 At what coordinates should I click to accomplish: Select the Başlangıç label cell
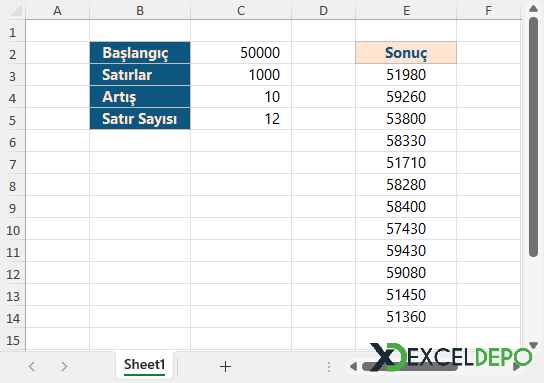140,53
